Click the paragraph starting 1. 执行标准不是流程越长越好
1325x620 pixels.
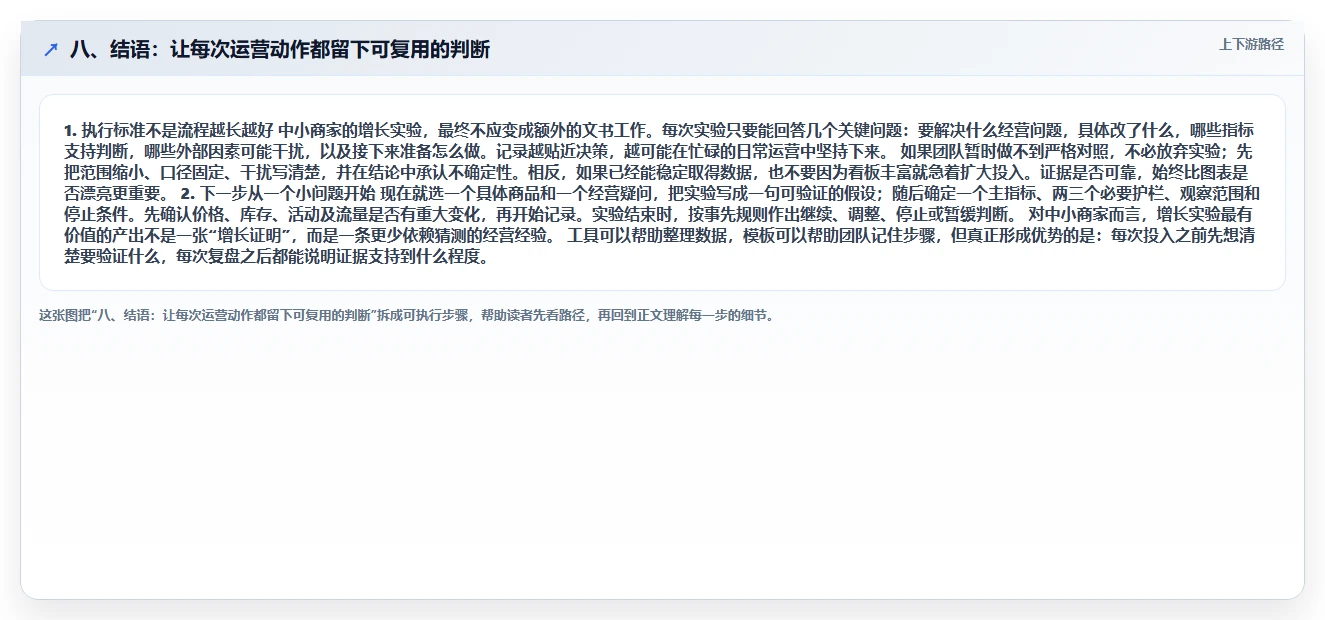[x=662, y=193]
